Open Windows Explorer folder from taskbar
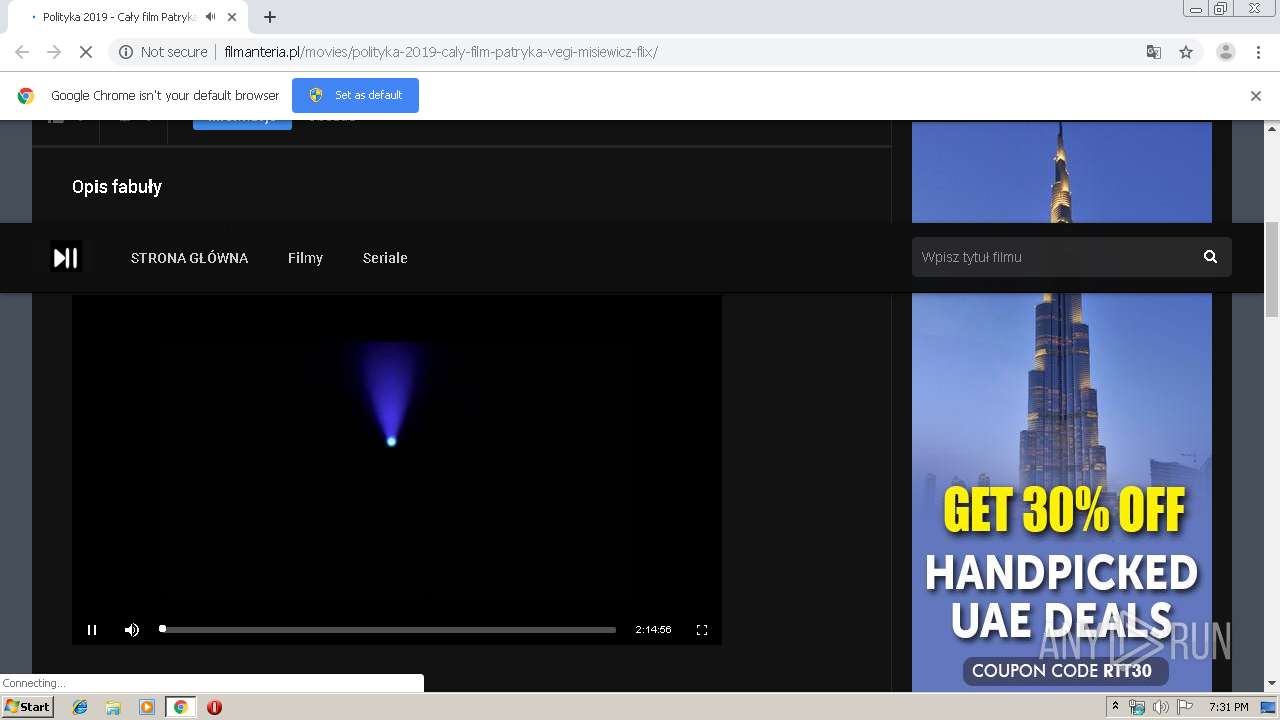This screenshot has width=1280, height=720. click(x=113, y=707)
